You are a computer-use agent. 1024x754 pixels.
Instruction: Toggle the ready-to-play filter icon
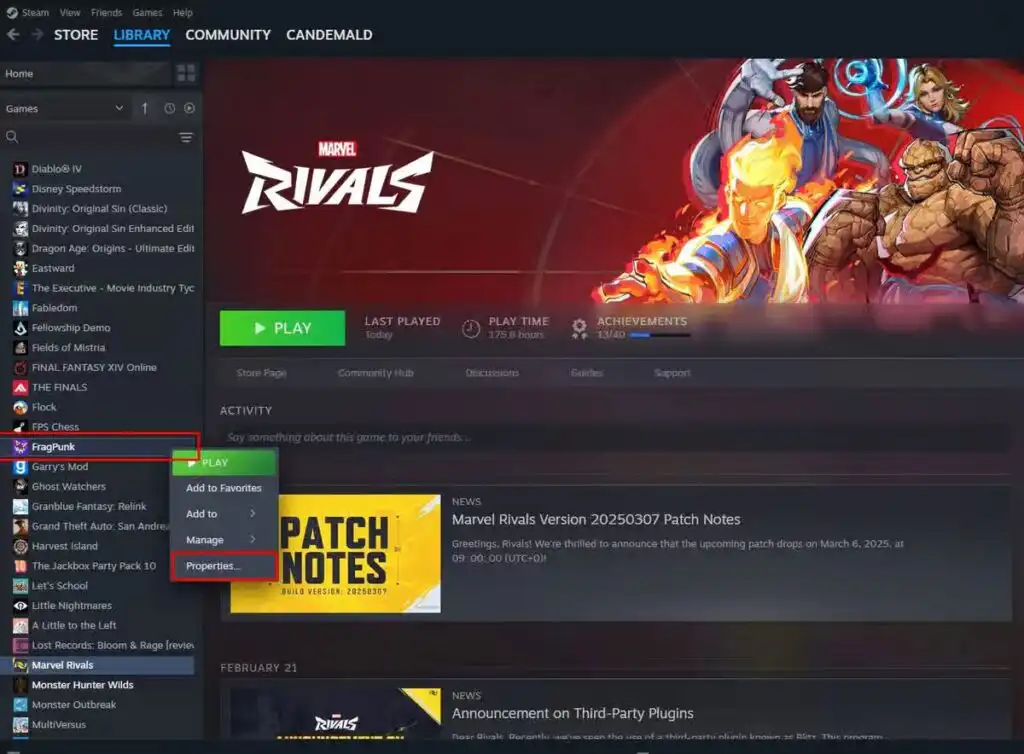(189, 108)
